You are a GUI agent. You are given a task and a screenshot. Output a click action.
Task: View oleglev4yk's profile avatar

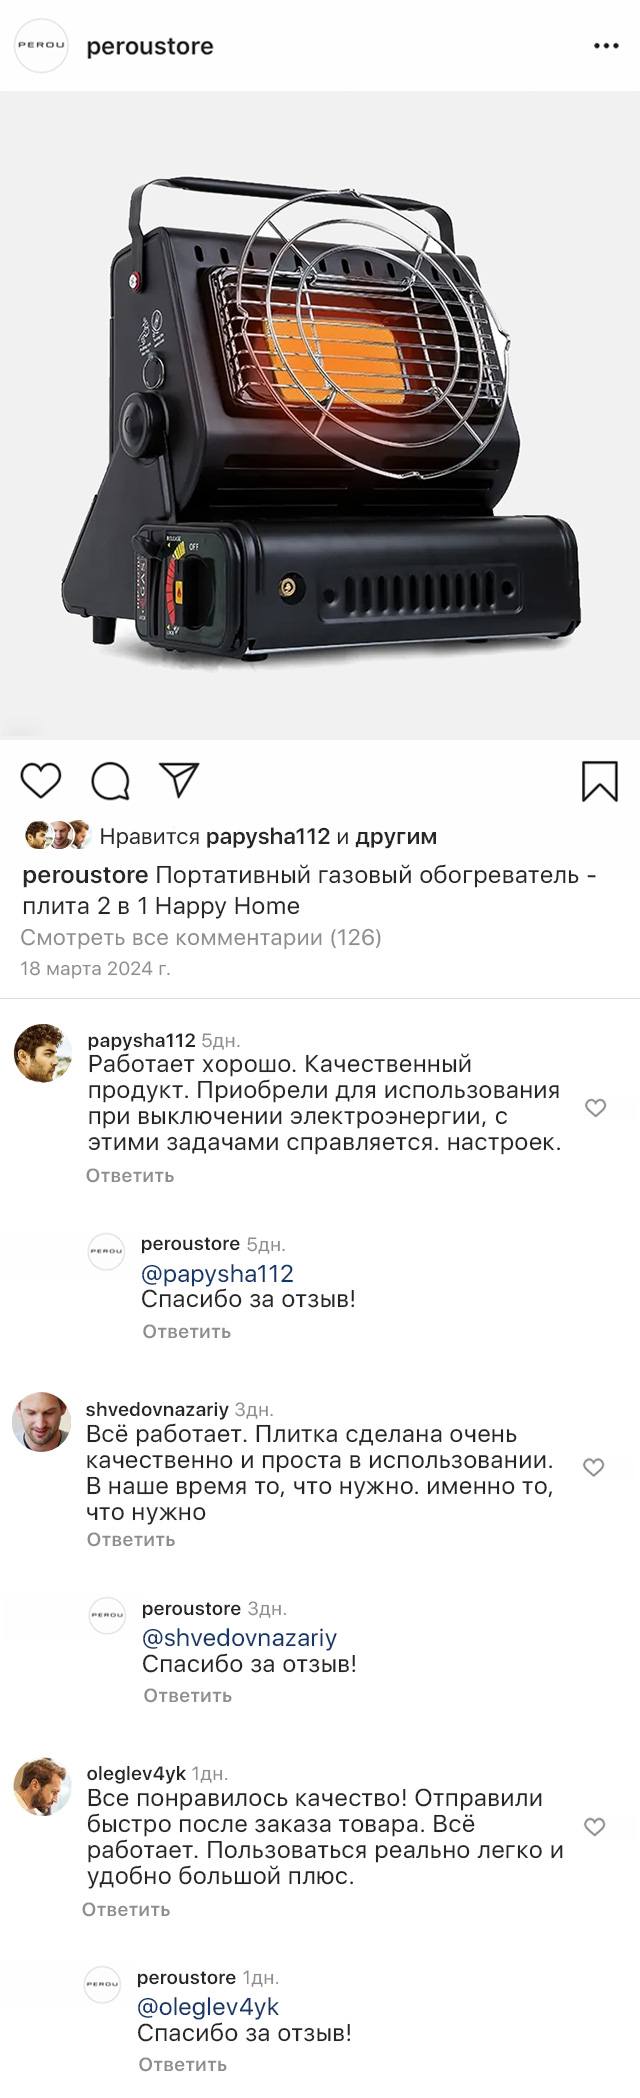[x=42, y=1787]
